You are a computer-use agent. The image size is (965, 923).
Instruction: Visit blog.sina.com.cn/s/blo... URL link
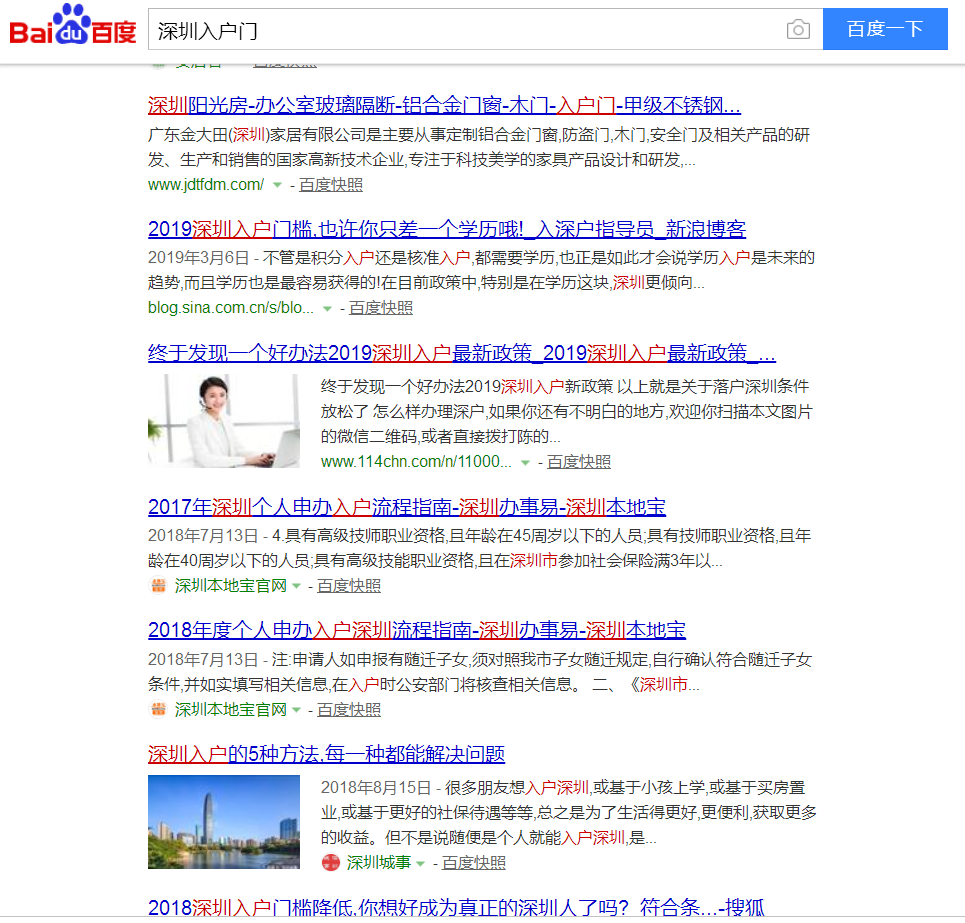[x=231, y=308]
